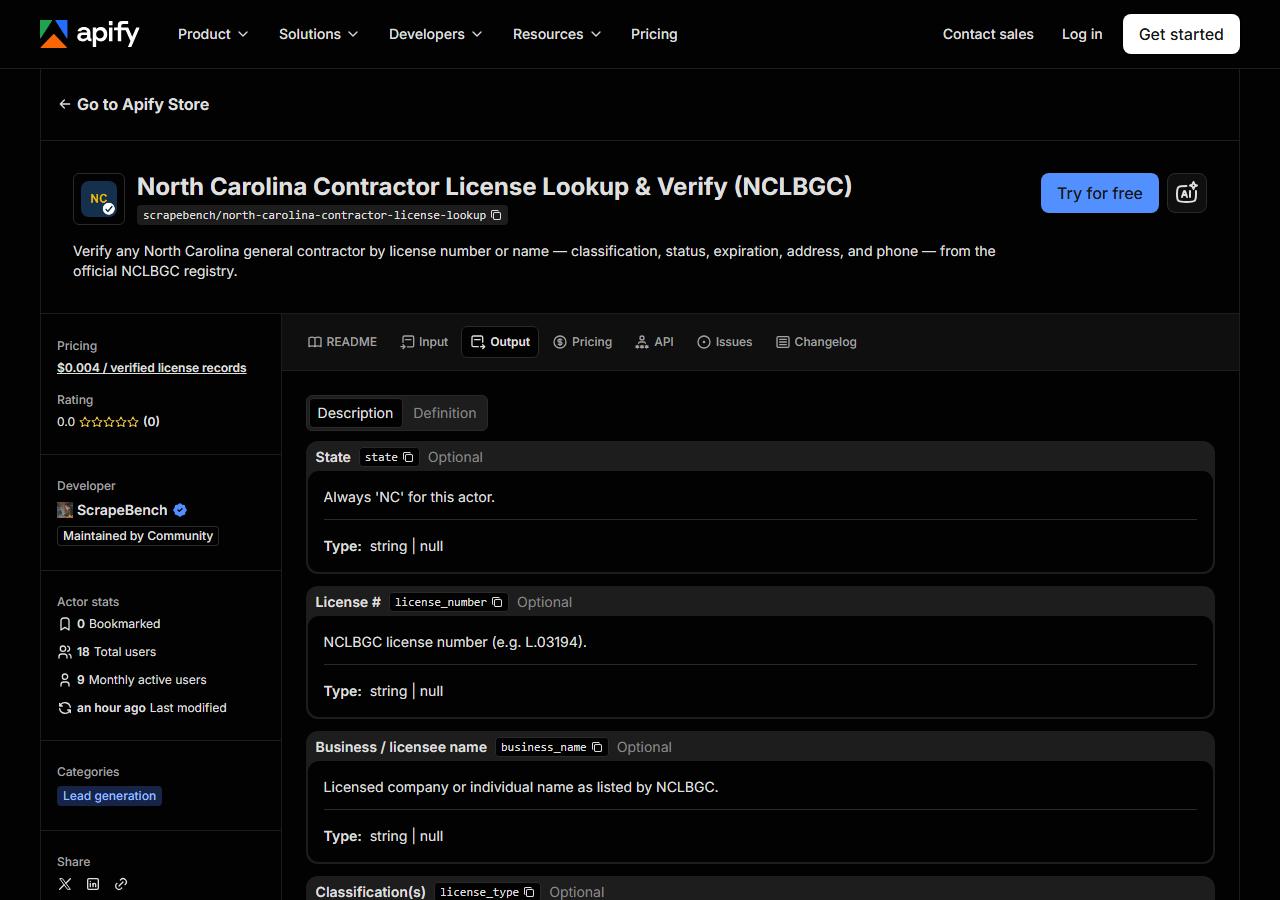1280x900 pixels.
Task: Expand the Solutions menu
Action: (319, 34)
